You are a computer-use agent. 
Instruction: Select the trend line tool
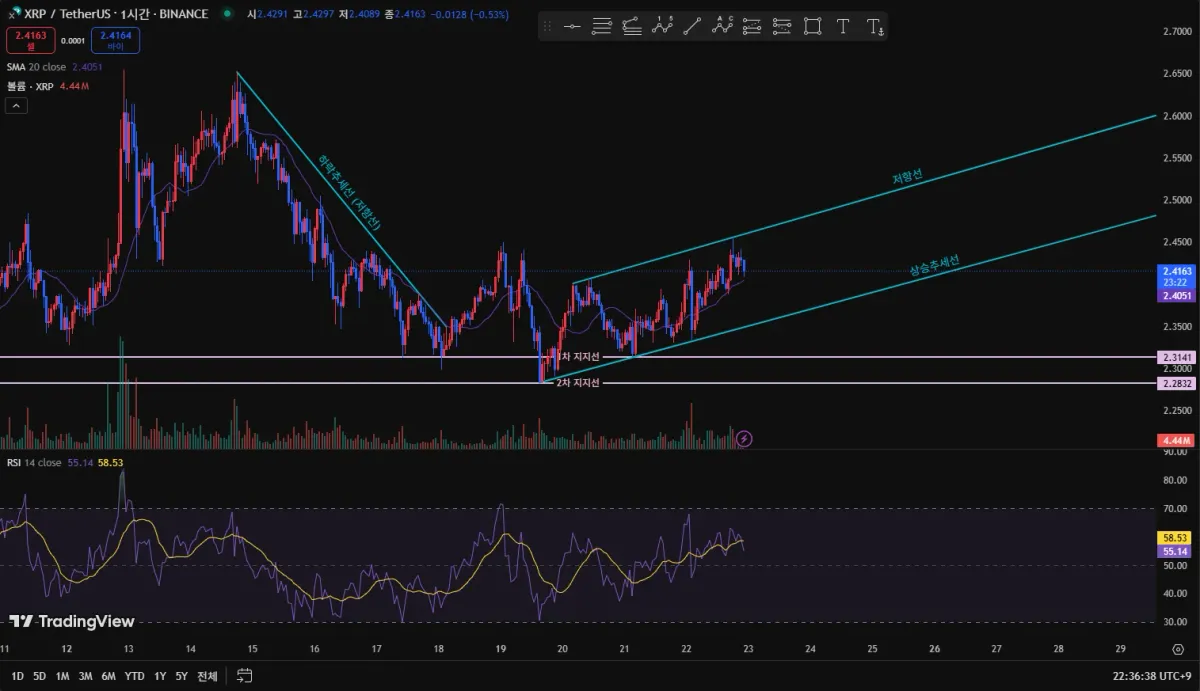pyautogui.click(x=692, y=27)
